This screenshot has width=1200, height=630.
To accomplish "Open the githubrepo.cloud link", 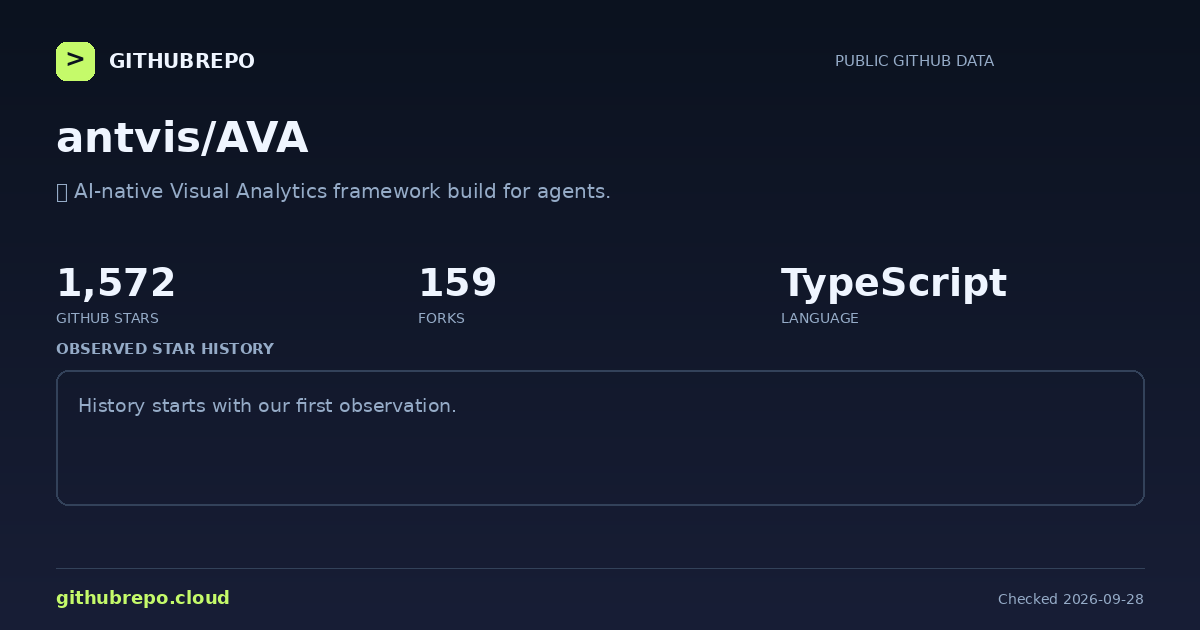I will coord(143,598).
